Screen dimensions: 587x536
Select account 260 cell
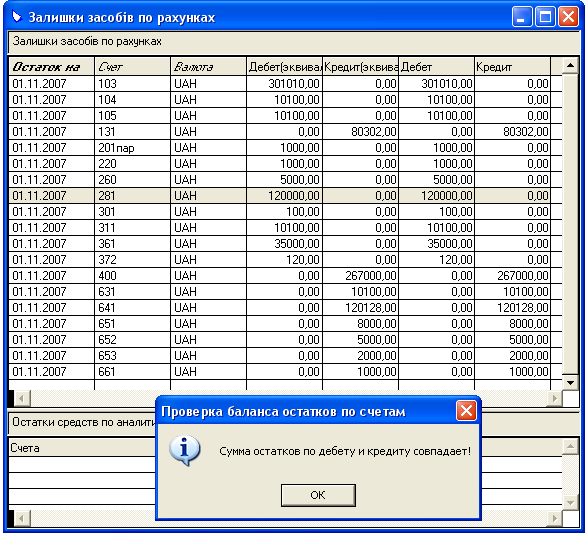[133, 180]
